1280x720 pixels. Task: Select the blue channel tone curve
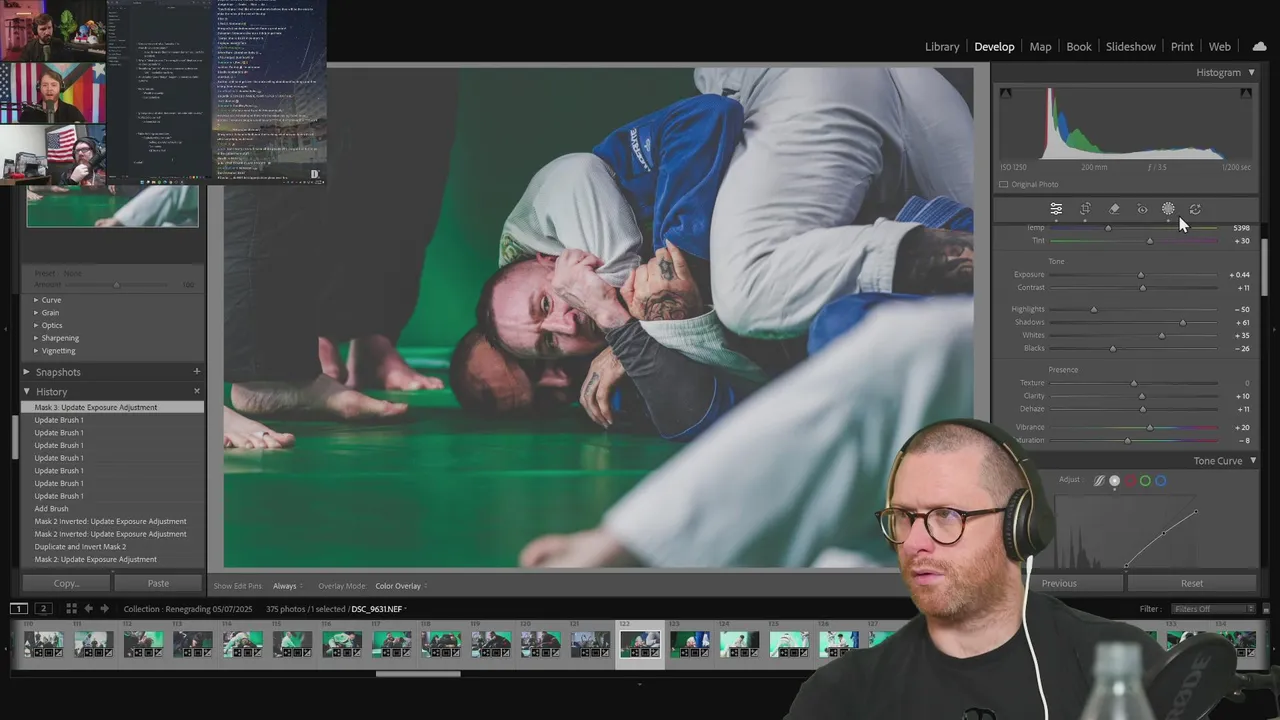[1161, 481]
